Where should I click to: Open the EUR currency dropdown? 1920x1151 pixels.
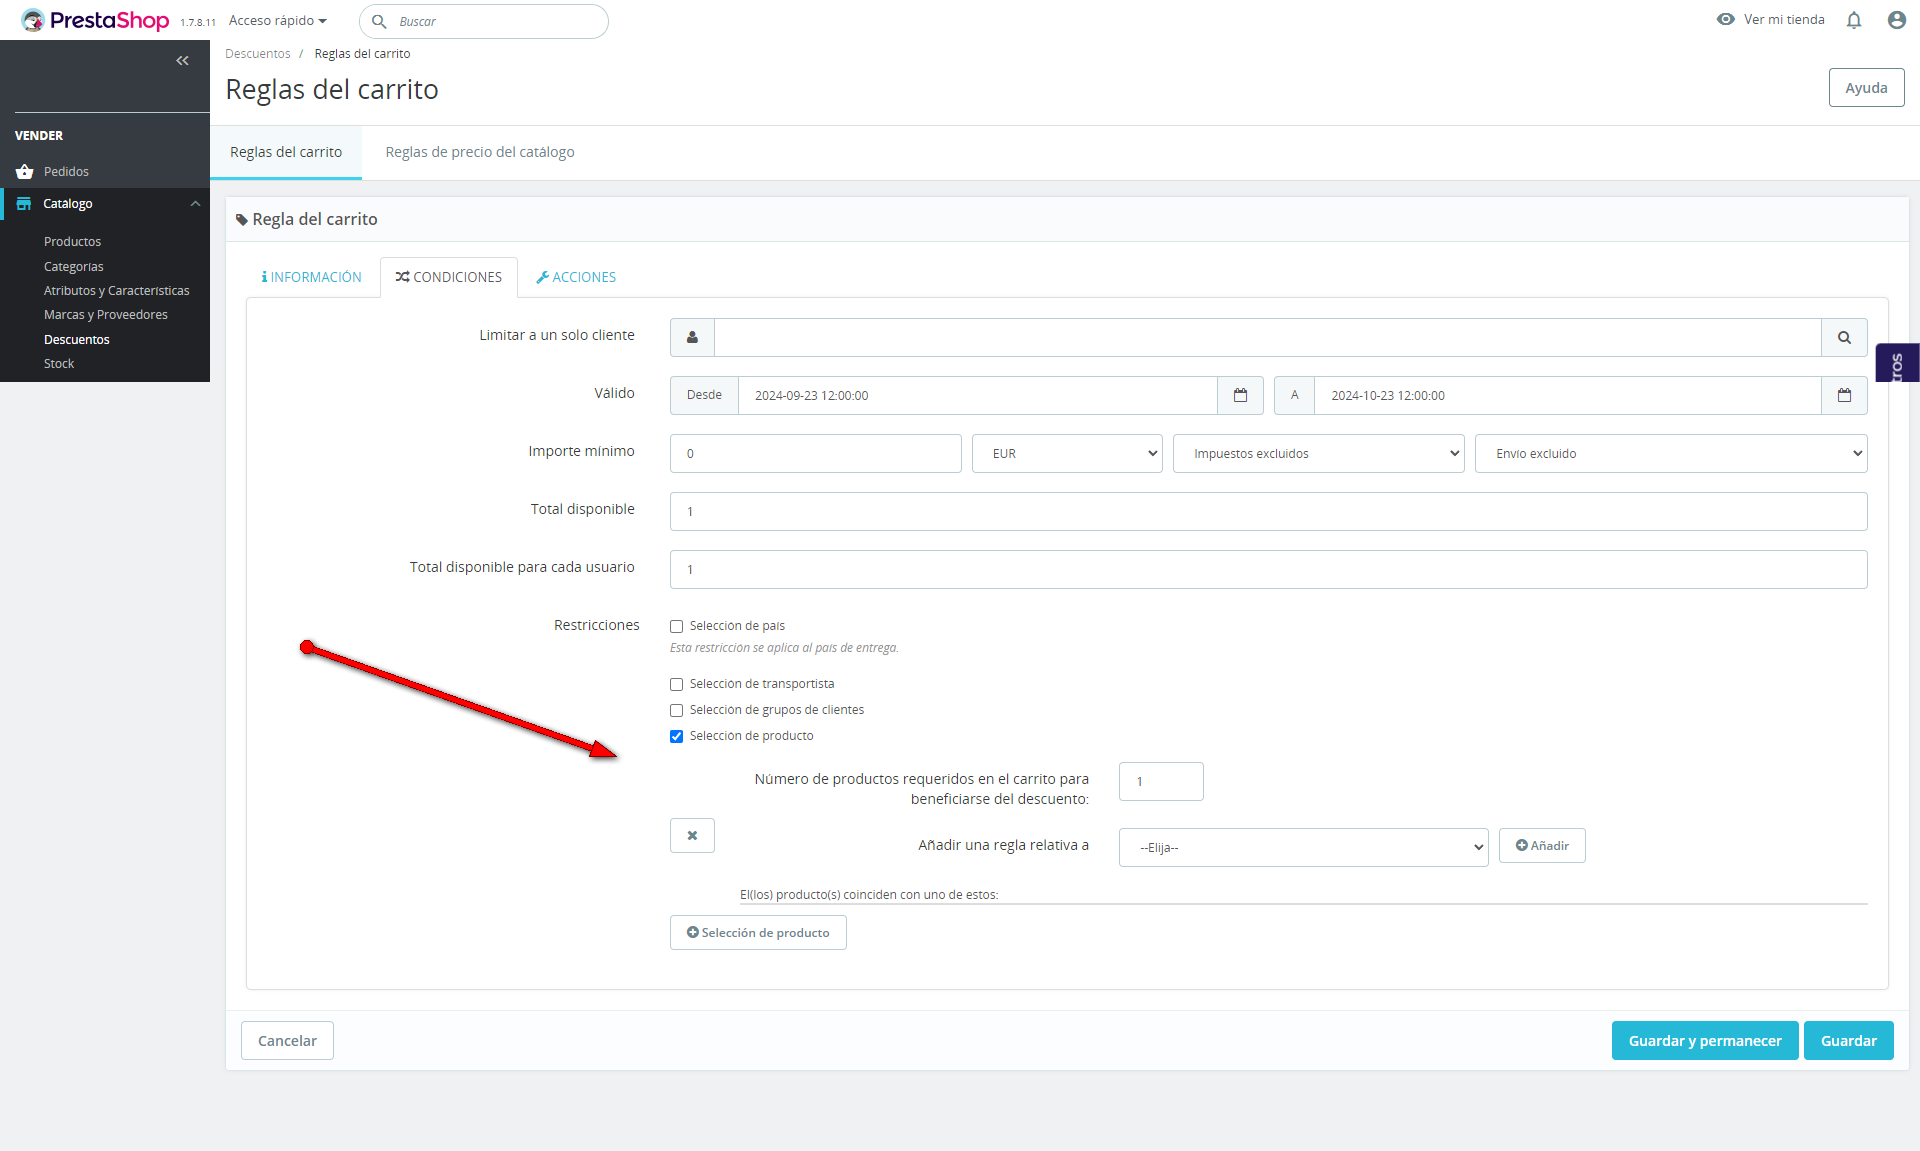(1066, 454)
